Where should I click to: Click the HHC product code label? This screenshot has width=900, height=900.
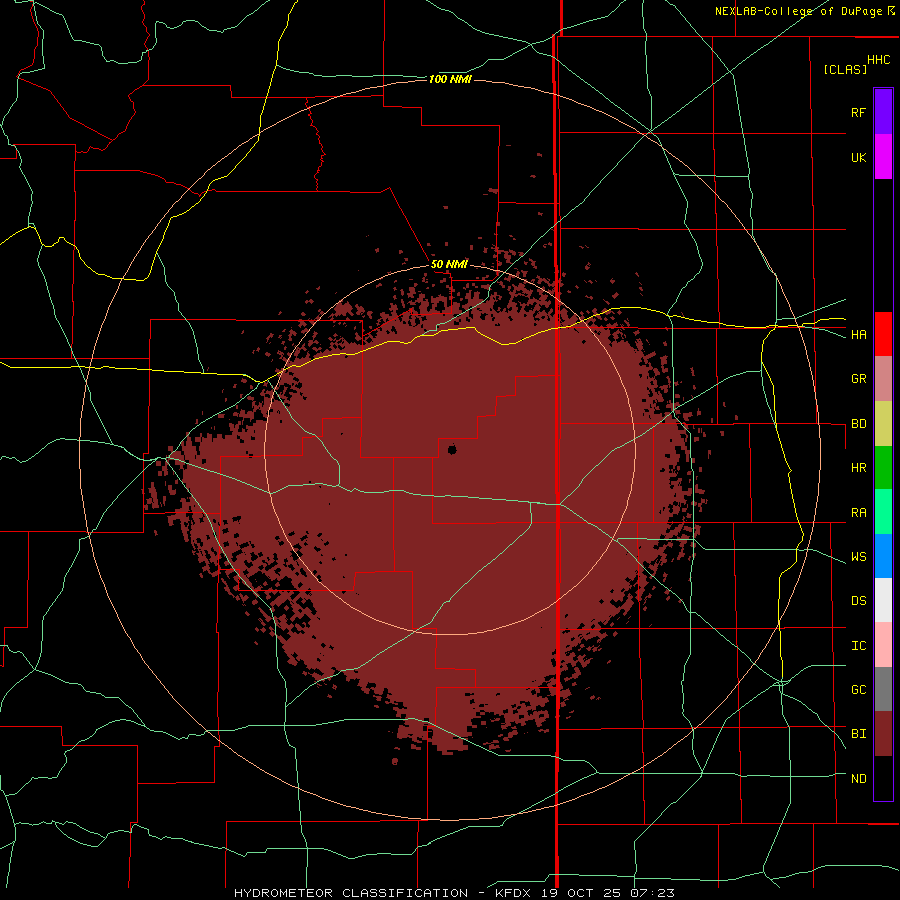pos(878,60)
